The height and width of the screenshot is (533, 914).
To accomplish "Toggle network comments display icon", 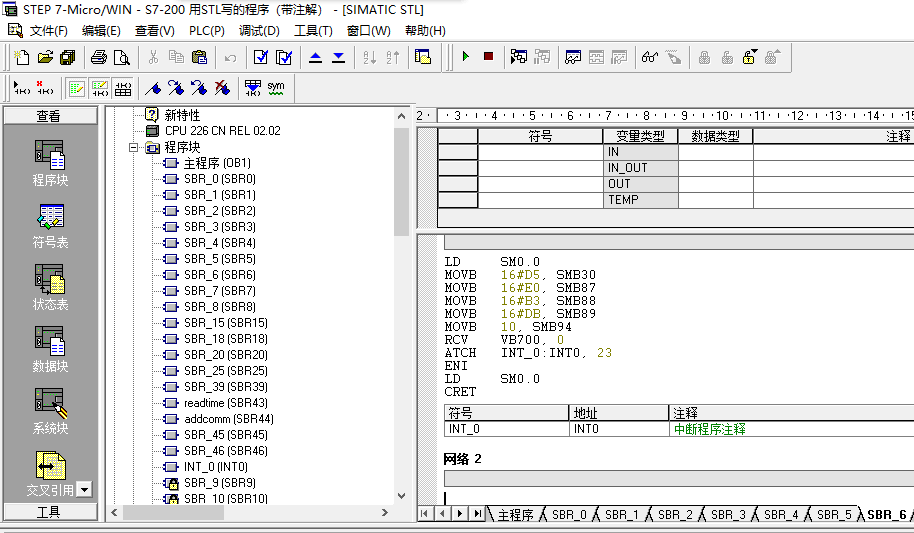I will 100,88.
